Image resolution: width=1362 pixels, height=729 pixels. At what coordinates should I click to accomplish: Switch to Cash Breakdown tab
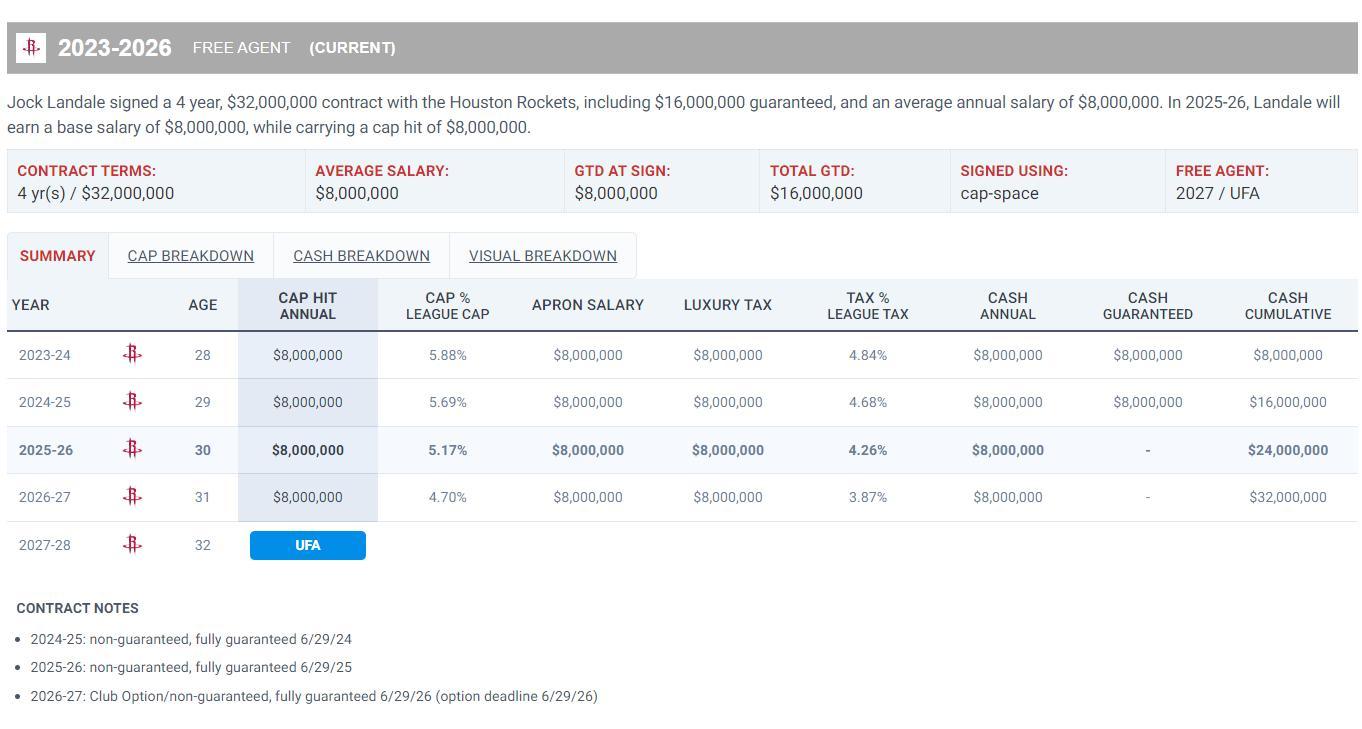point(361,256)
